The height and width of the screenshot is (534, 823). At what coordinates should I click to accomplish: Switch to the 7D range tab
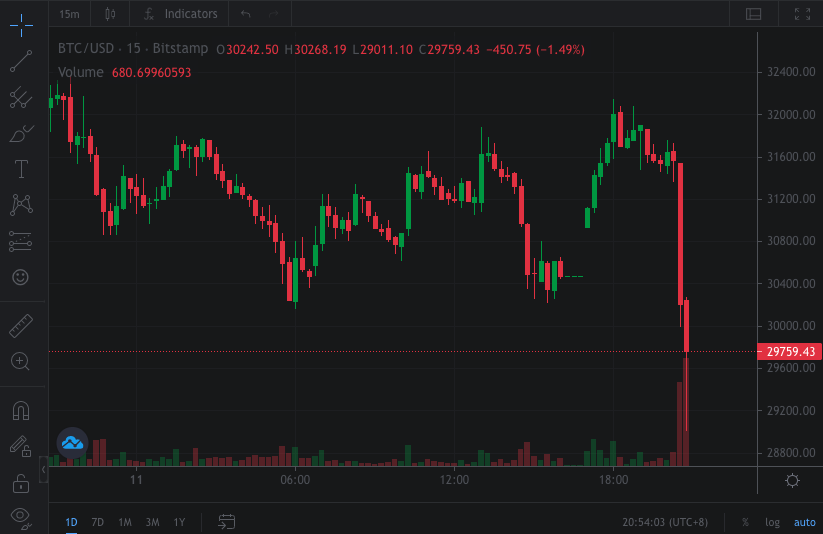[97, 522]
